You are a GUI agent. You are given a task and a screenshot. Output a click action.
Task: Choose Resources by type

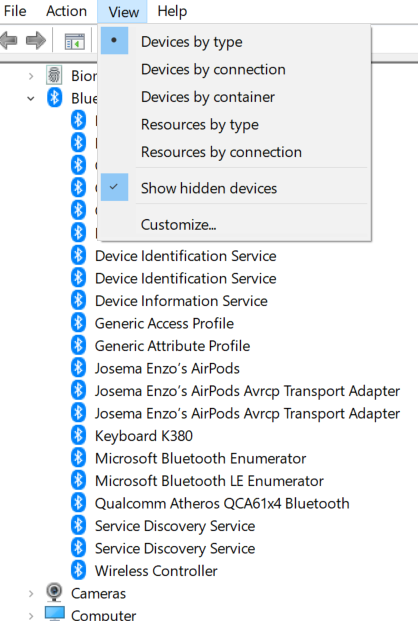point(234,124)
